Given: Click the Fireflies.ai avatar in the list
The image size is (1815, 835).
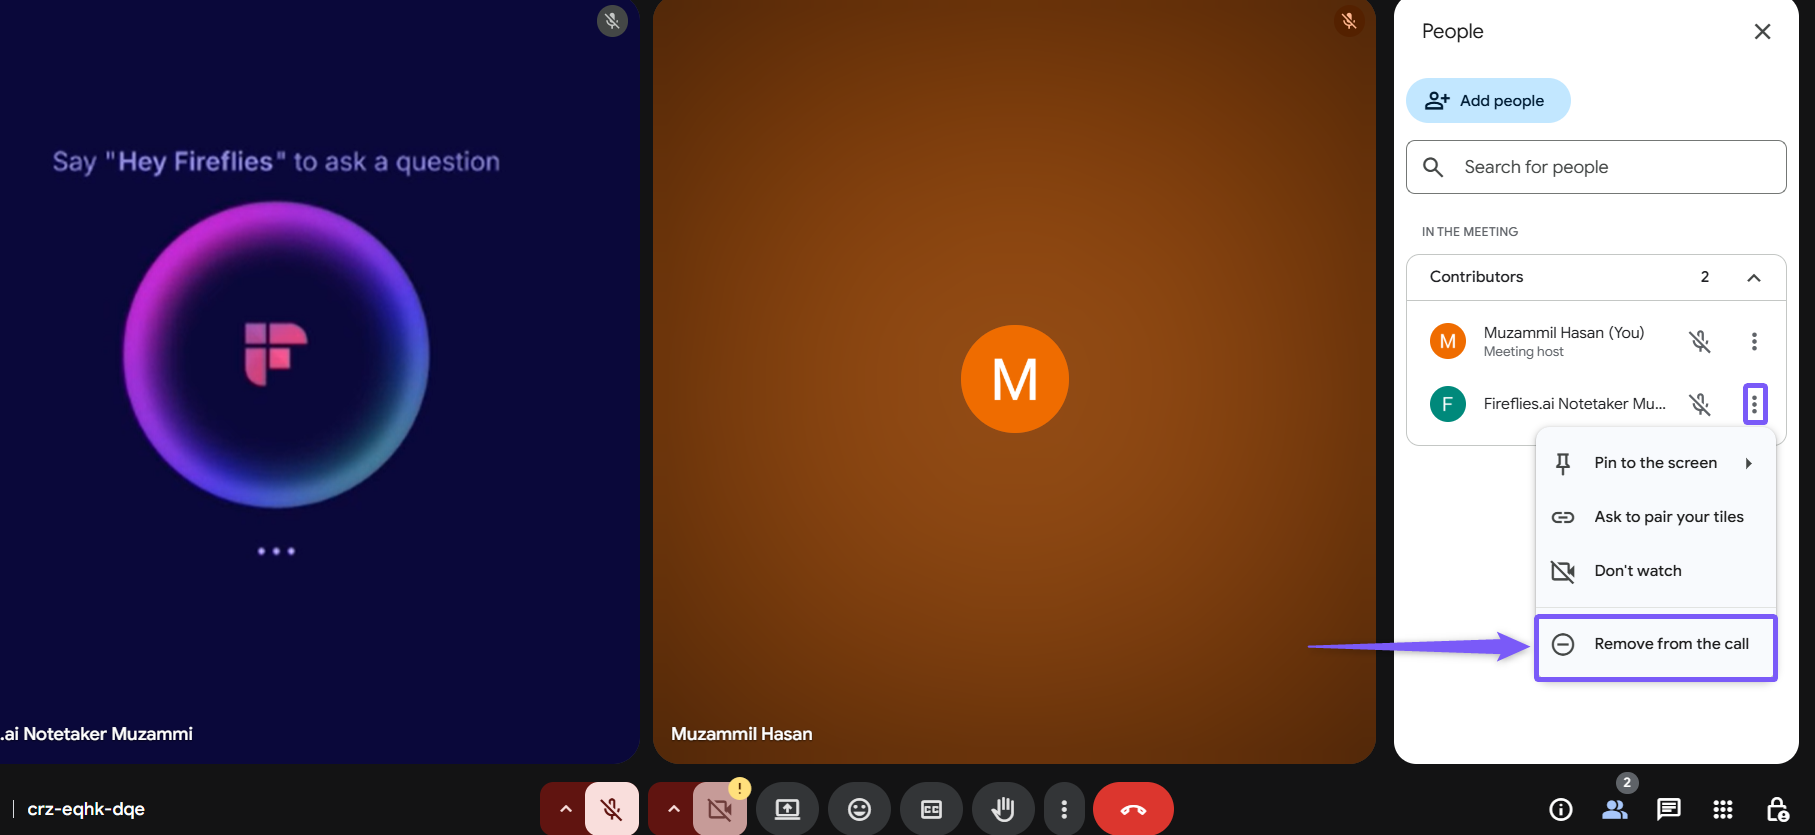Looking at the screenshot, I should pos(1448,404).
